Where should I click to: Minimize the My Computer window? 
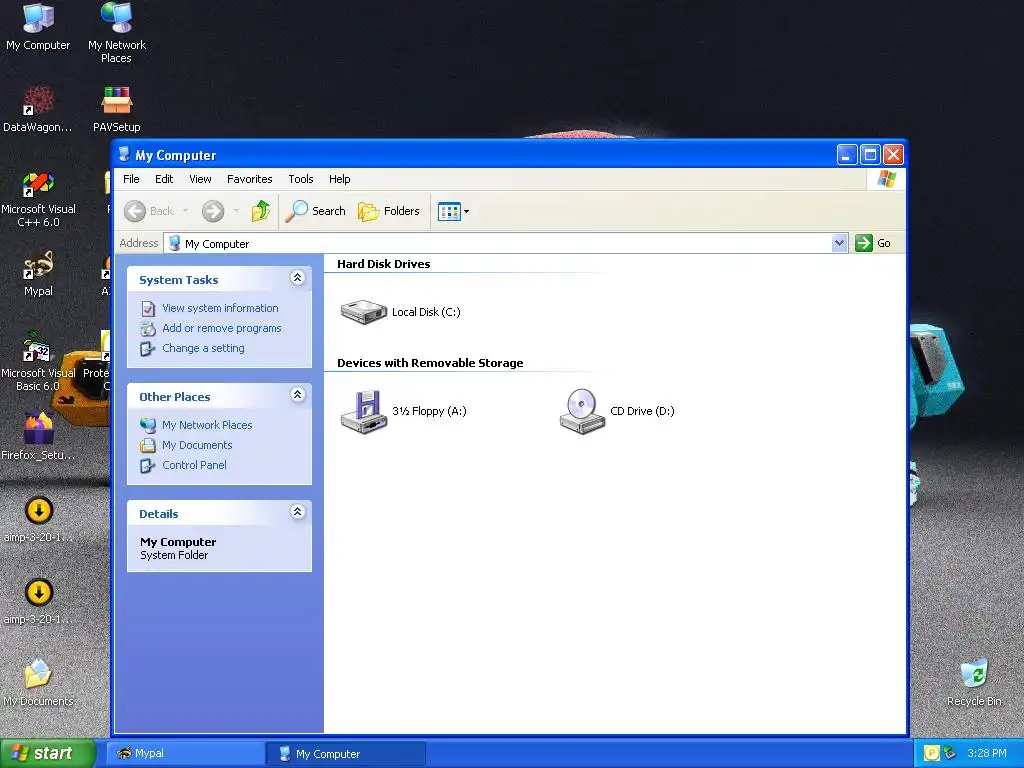pos(846,155)
